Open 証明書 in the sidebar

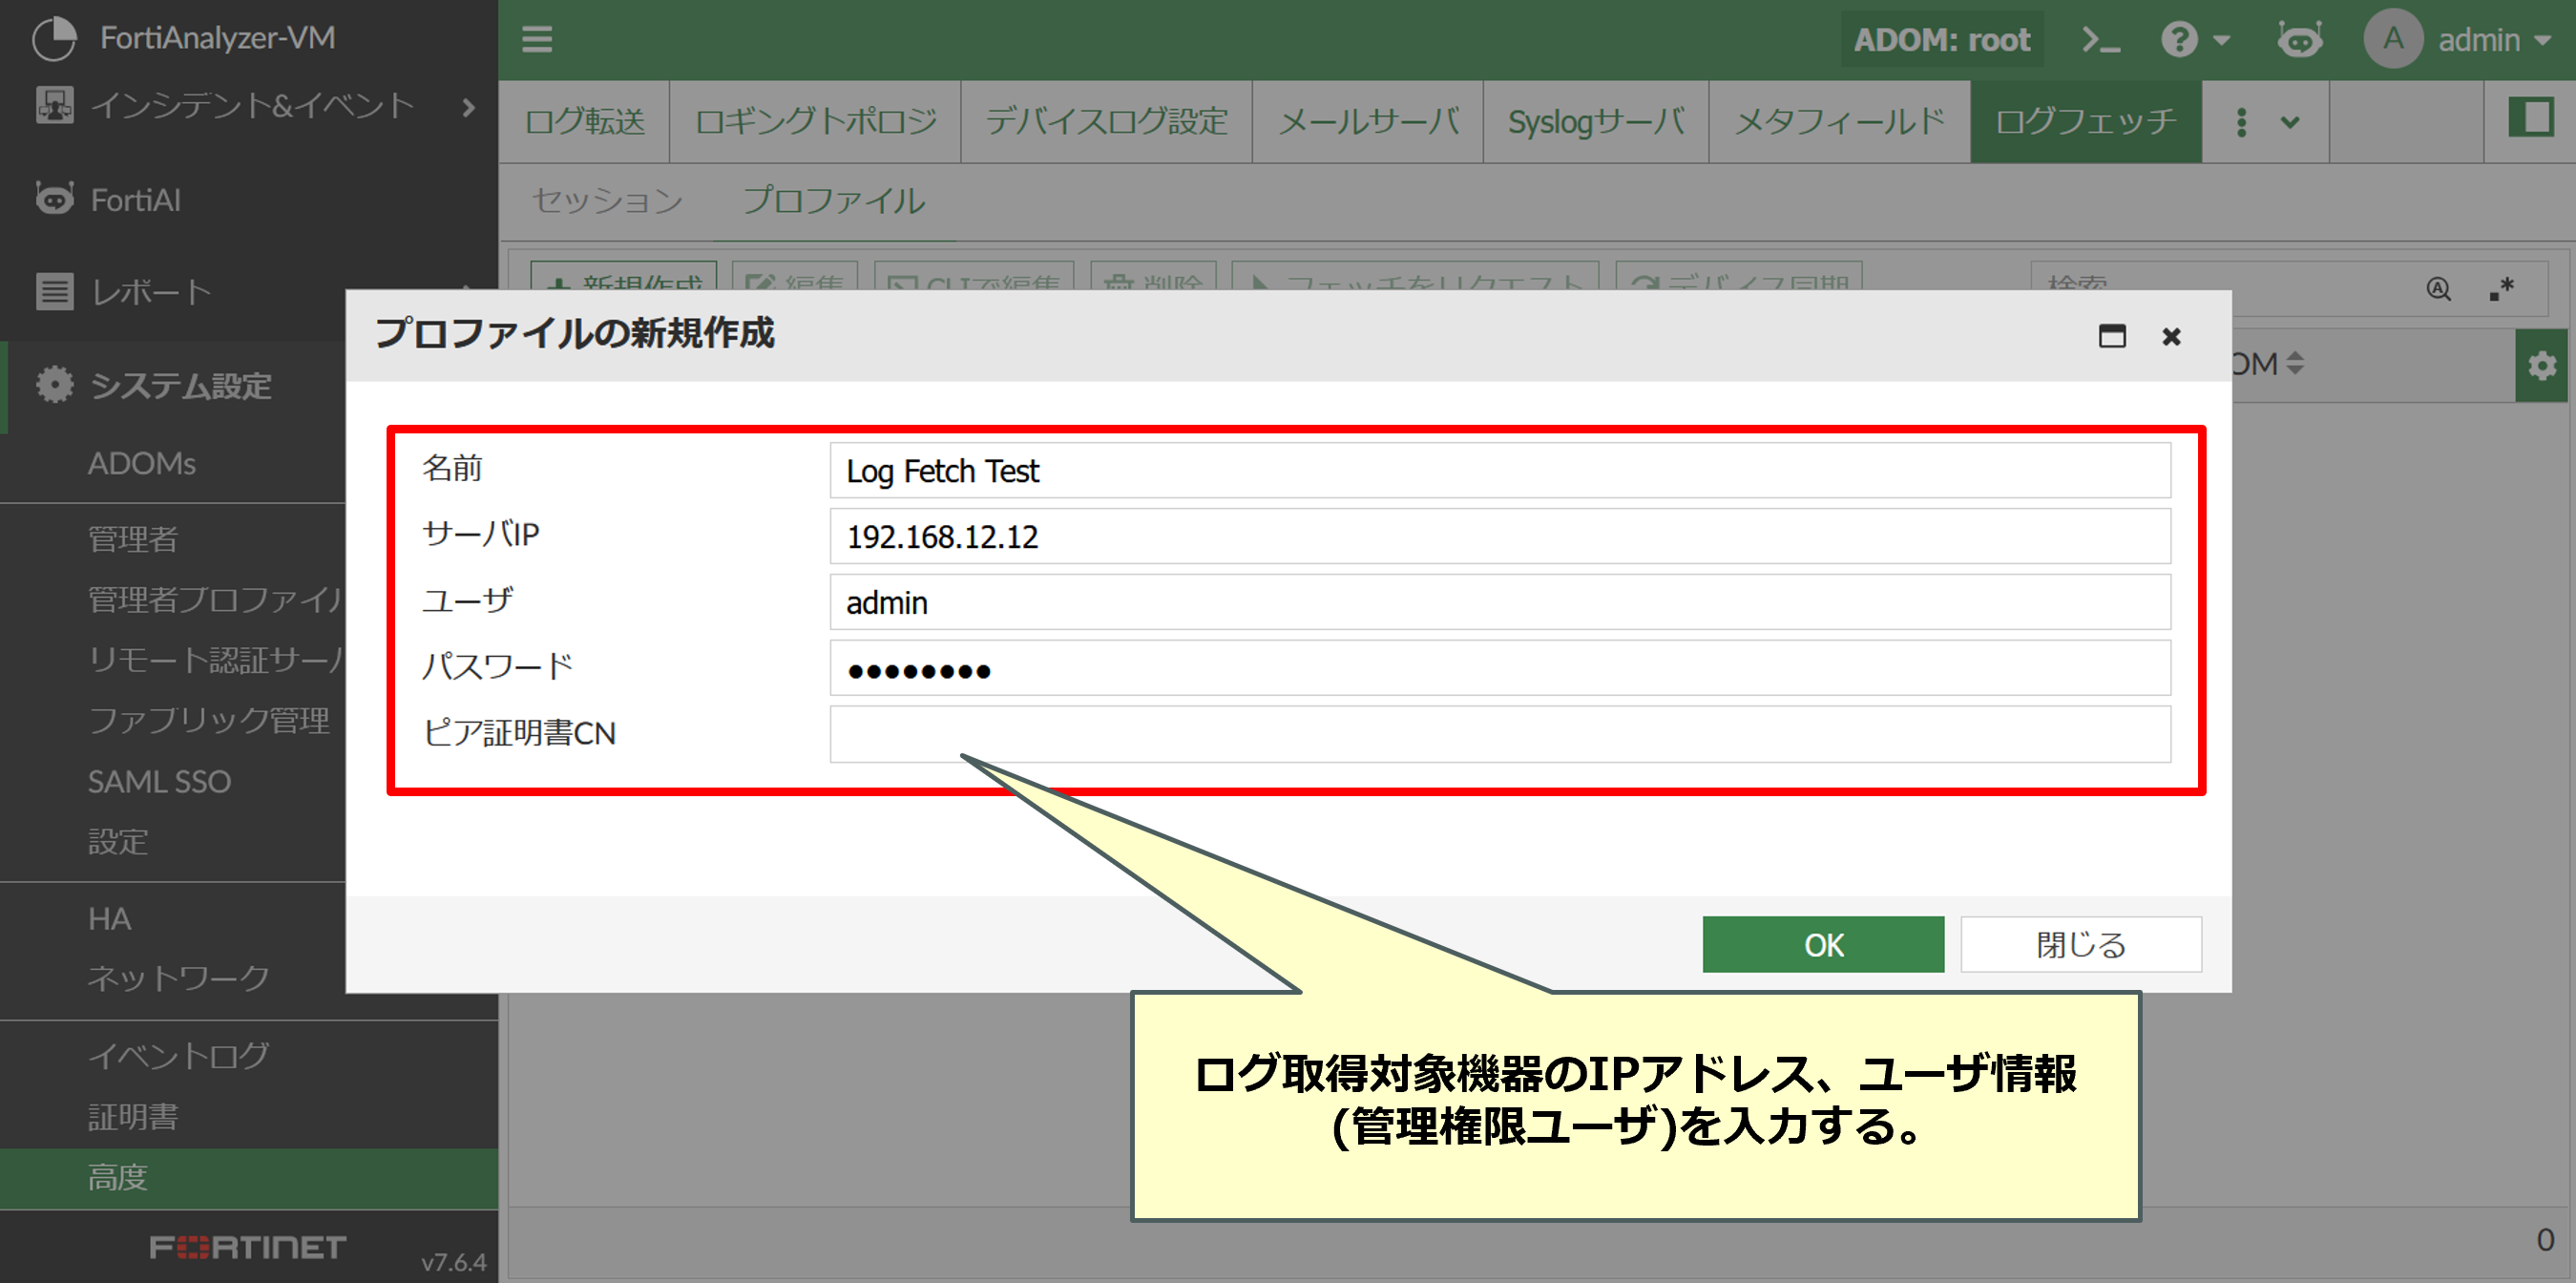133,1116
